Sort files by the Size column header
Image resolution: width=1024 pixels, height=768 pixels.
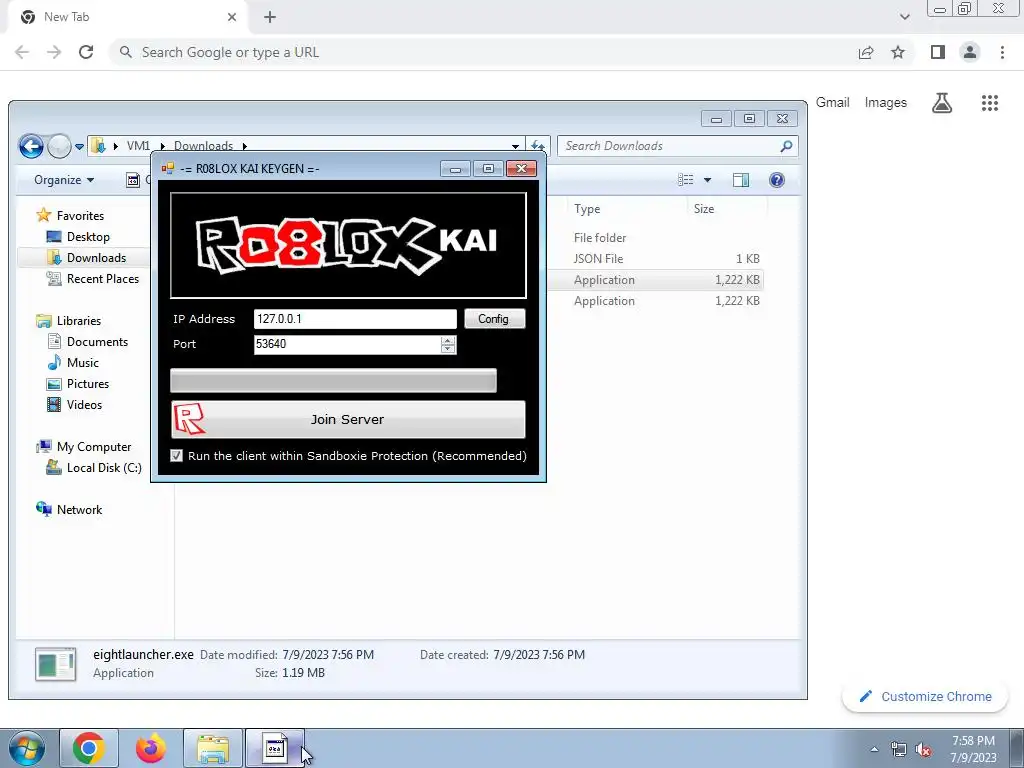coord(704,209)
